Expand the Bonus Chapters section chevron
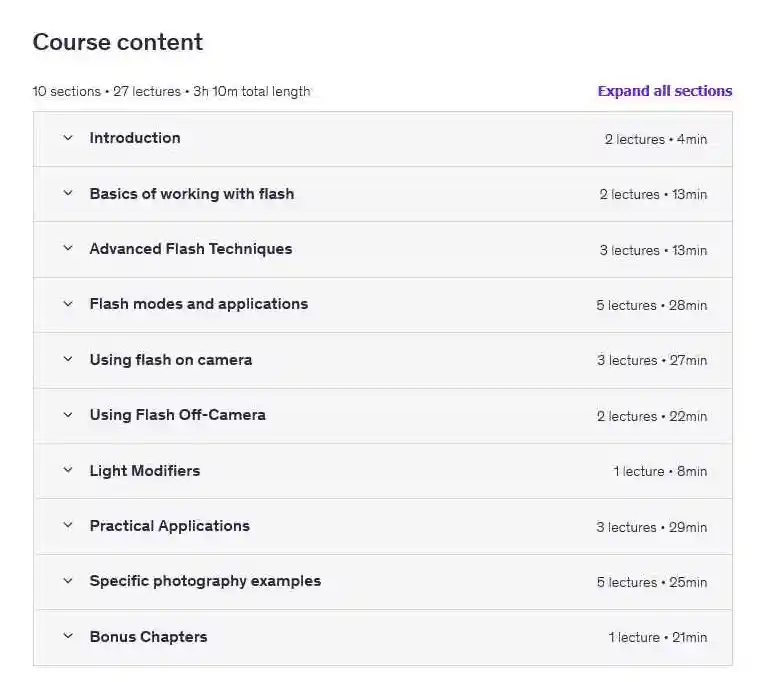Screen dimensions: 760x682 click(68, 636)
